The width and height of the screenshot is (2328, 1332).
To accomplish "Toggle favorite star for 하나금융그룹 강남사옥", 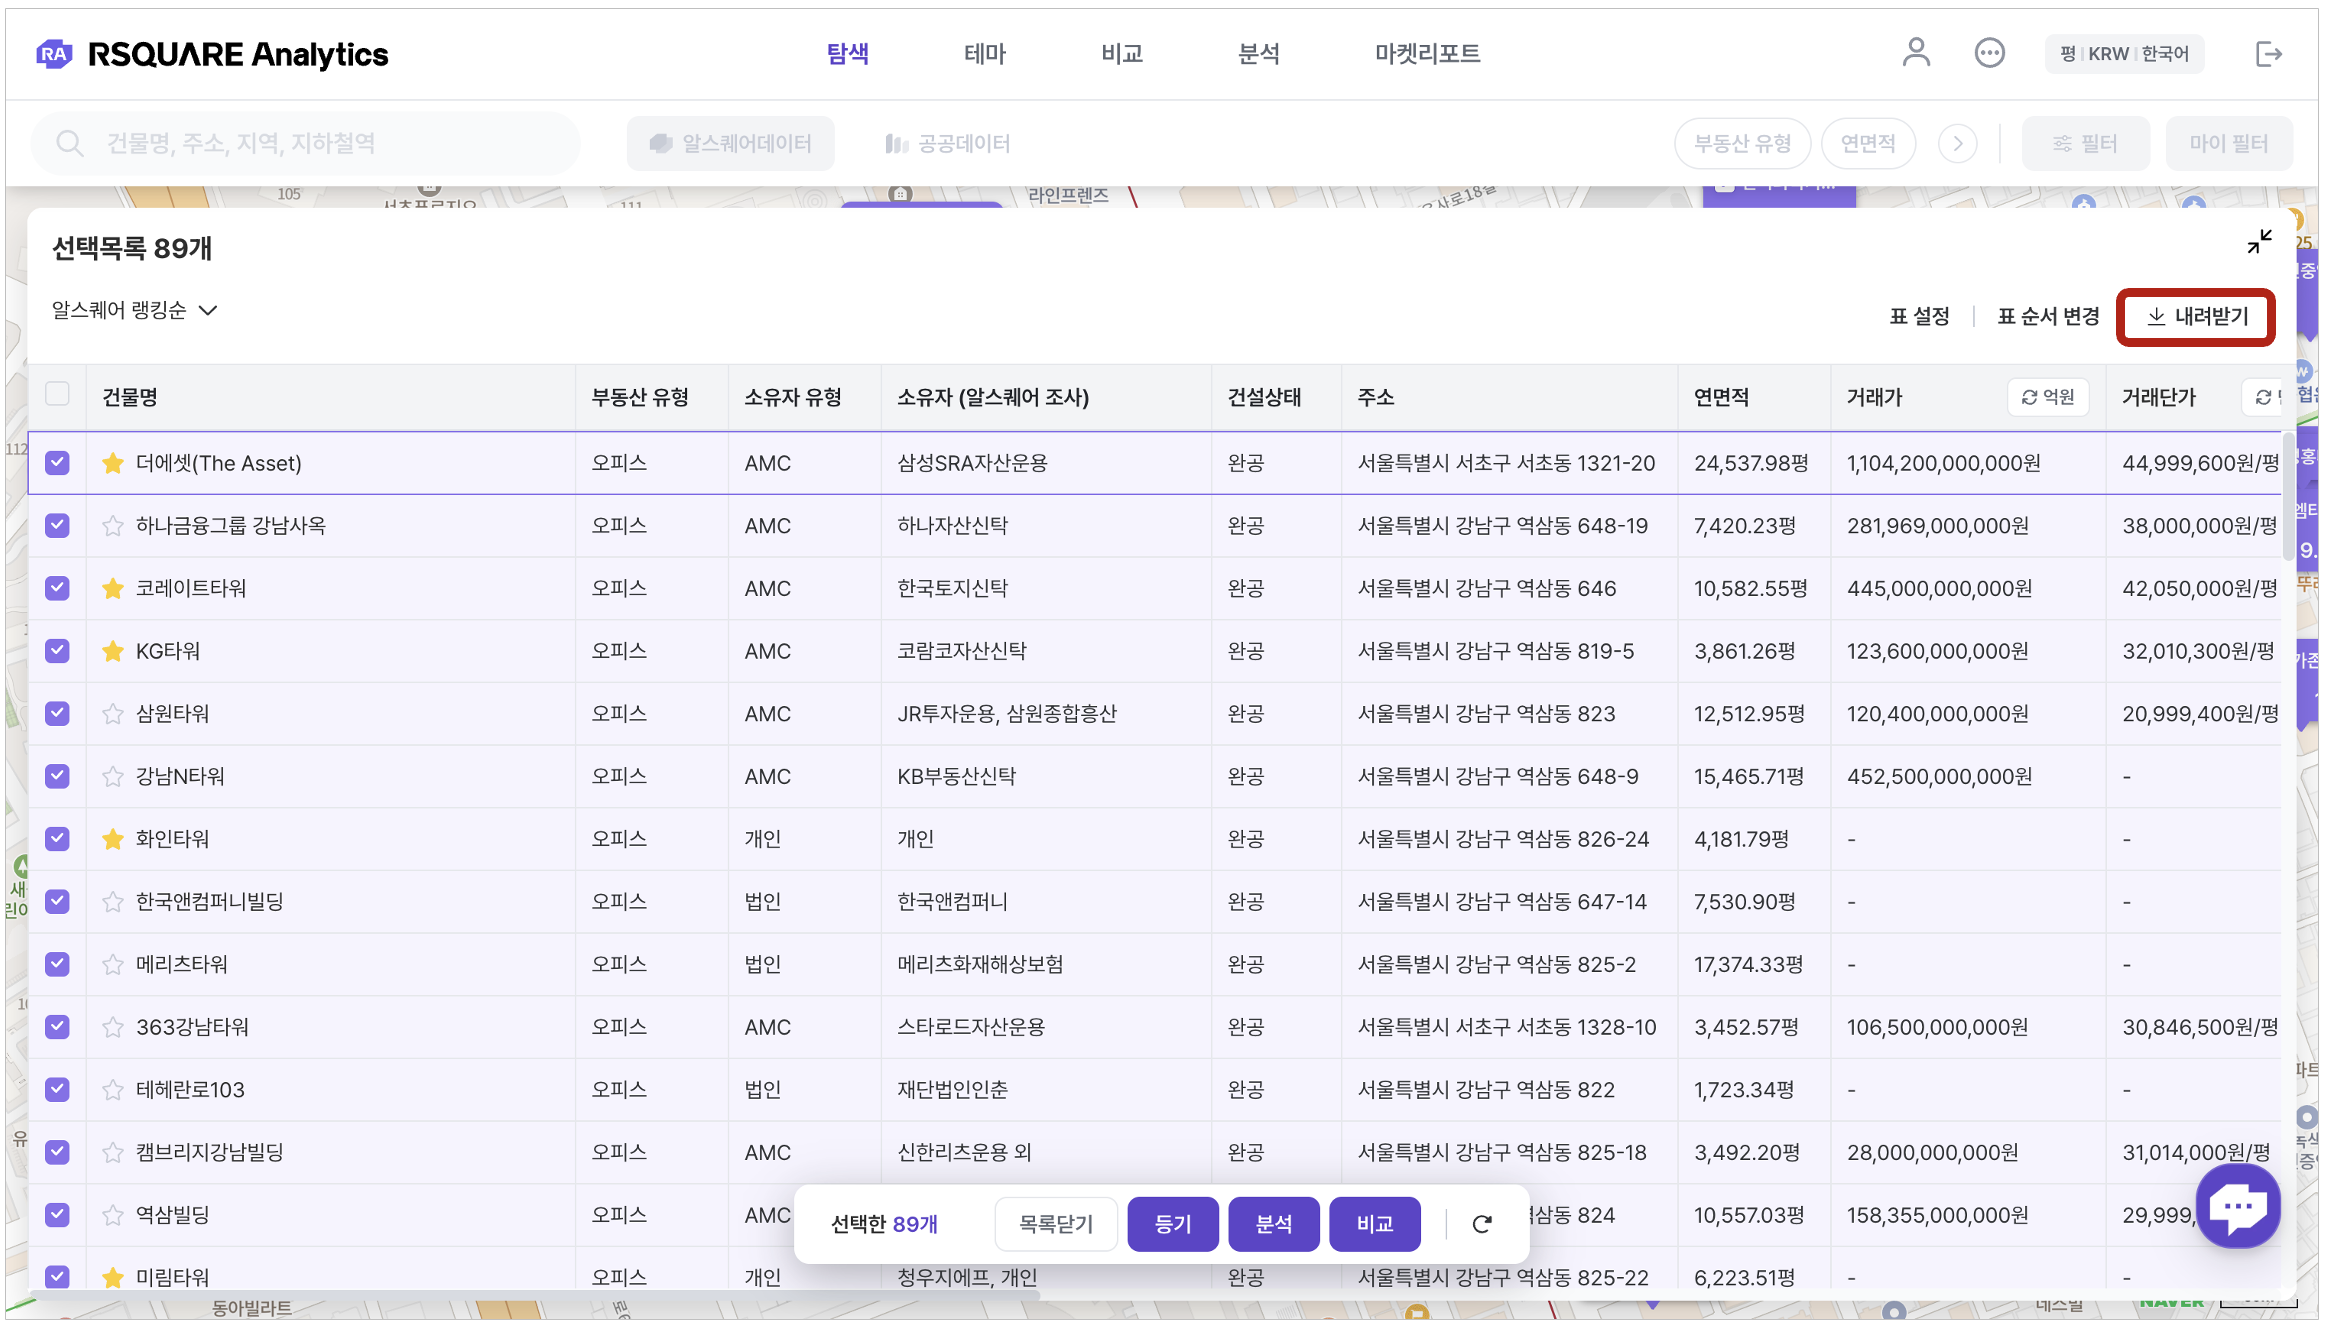I will [x=113, y=526].
